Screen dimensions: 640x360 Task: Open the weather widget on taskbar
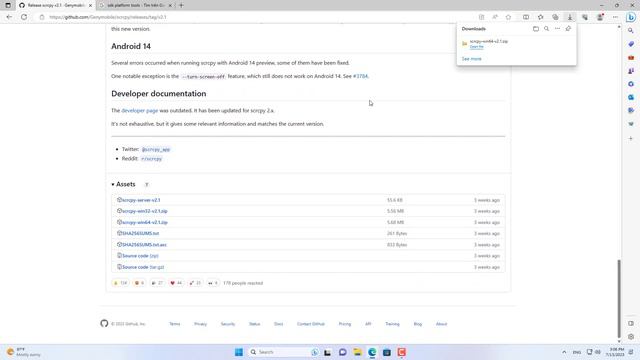pos(24,352)
